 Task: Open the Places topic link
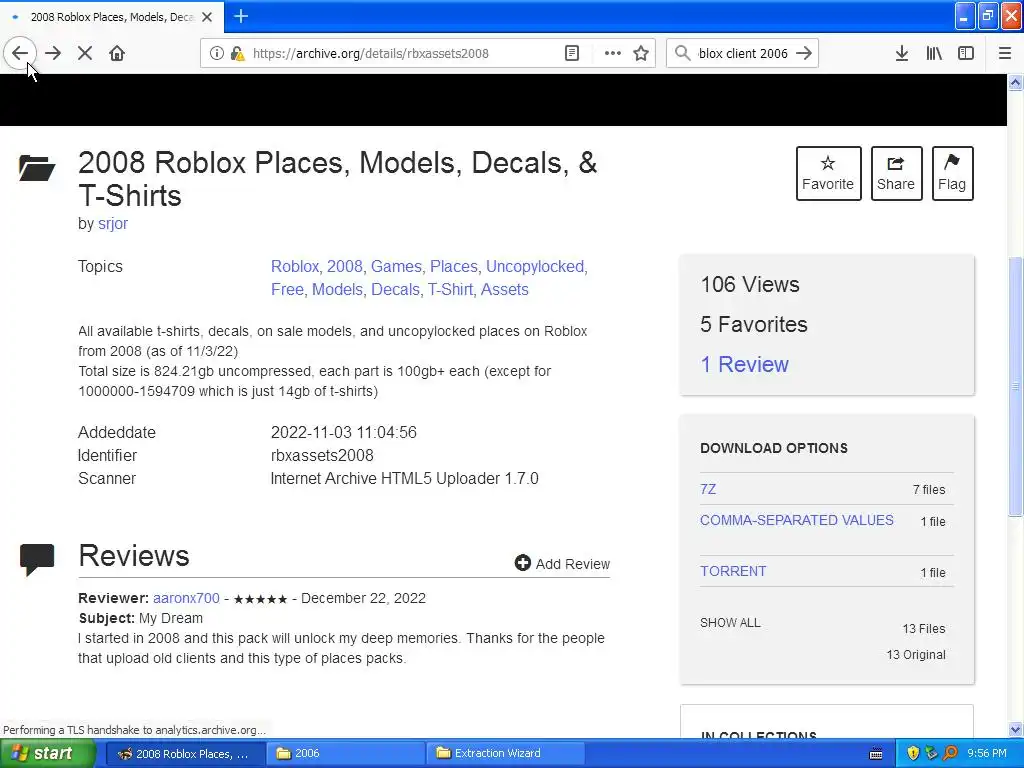point(454,266)
